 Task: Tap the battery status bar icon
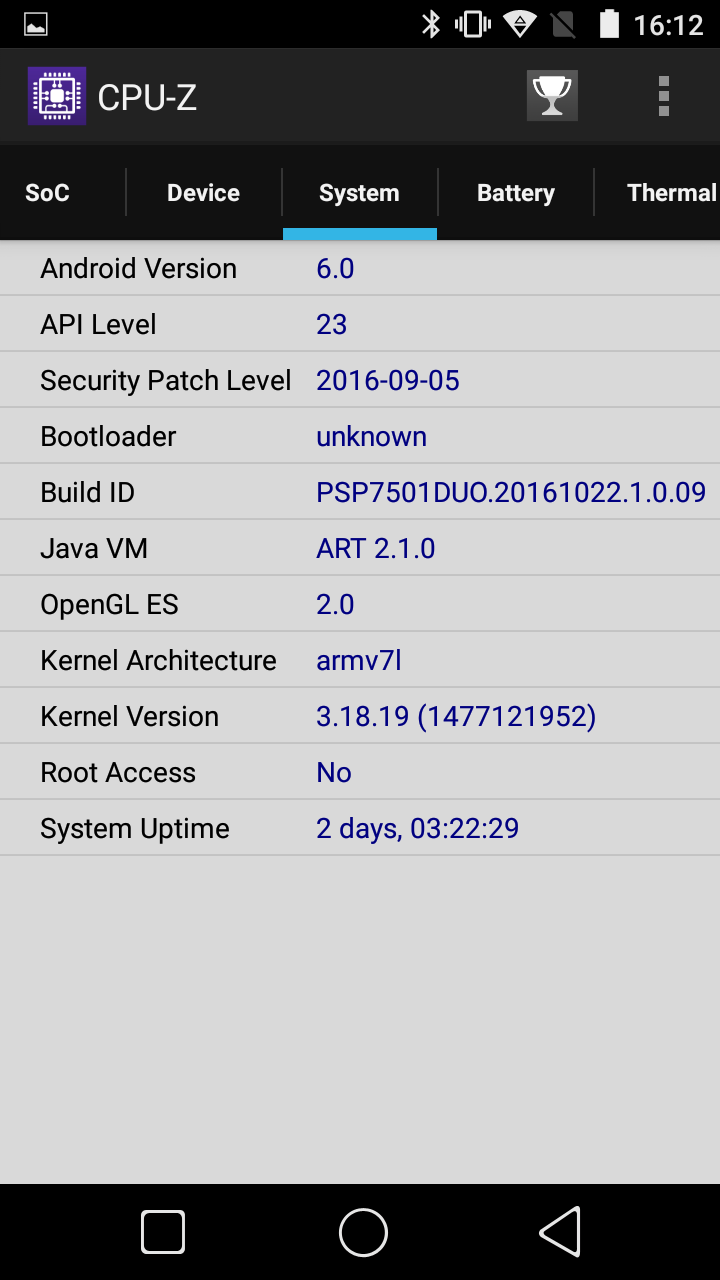[609, 24]
